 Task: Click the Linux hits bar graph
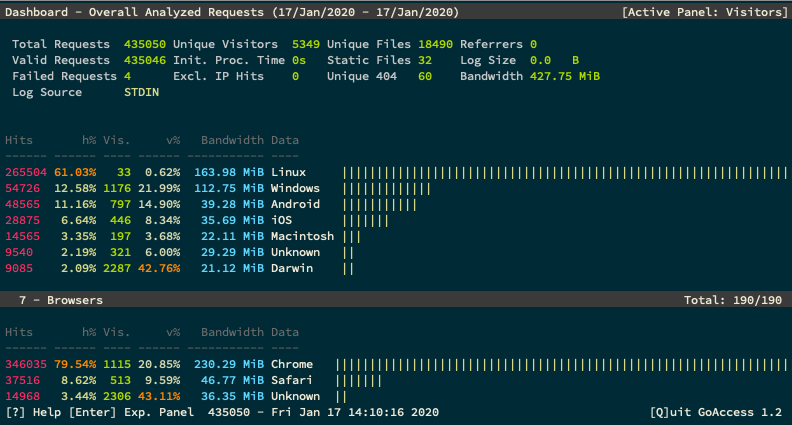point(565,173)
